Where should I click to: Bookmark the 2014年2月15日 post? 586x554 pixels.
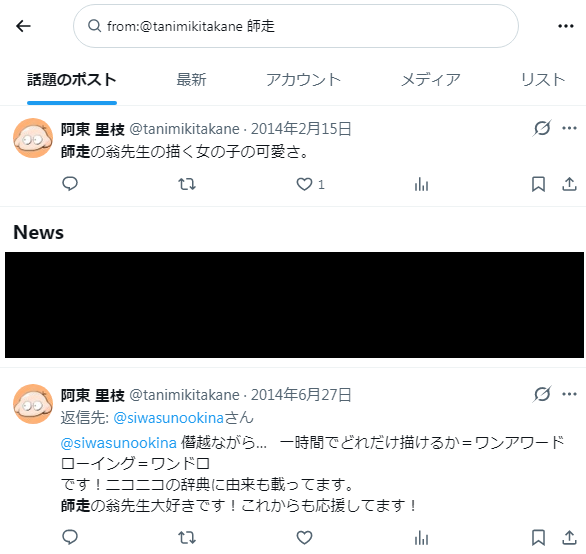point(538,184)
